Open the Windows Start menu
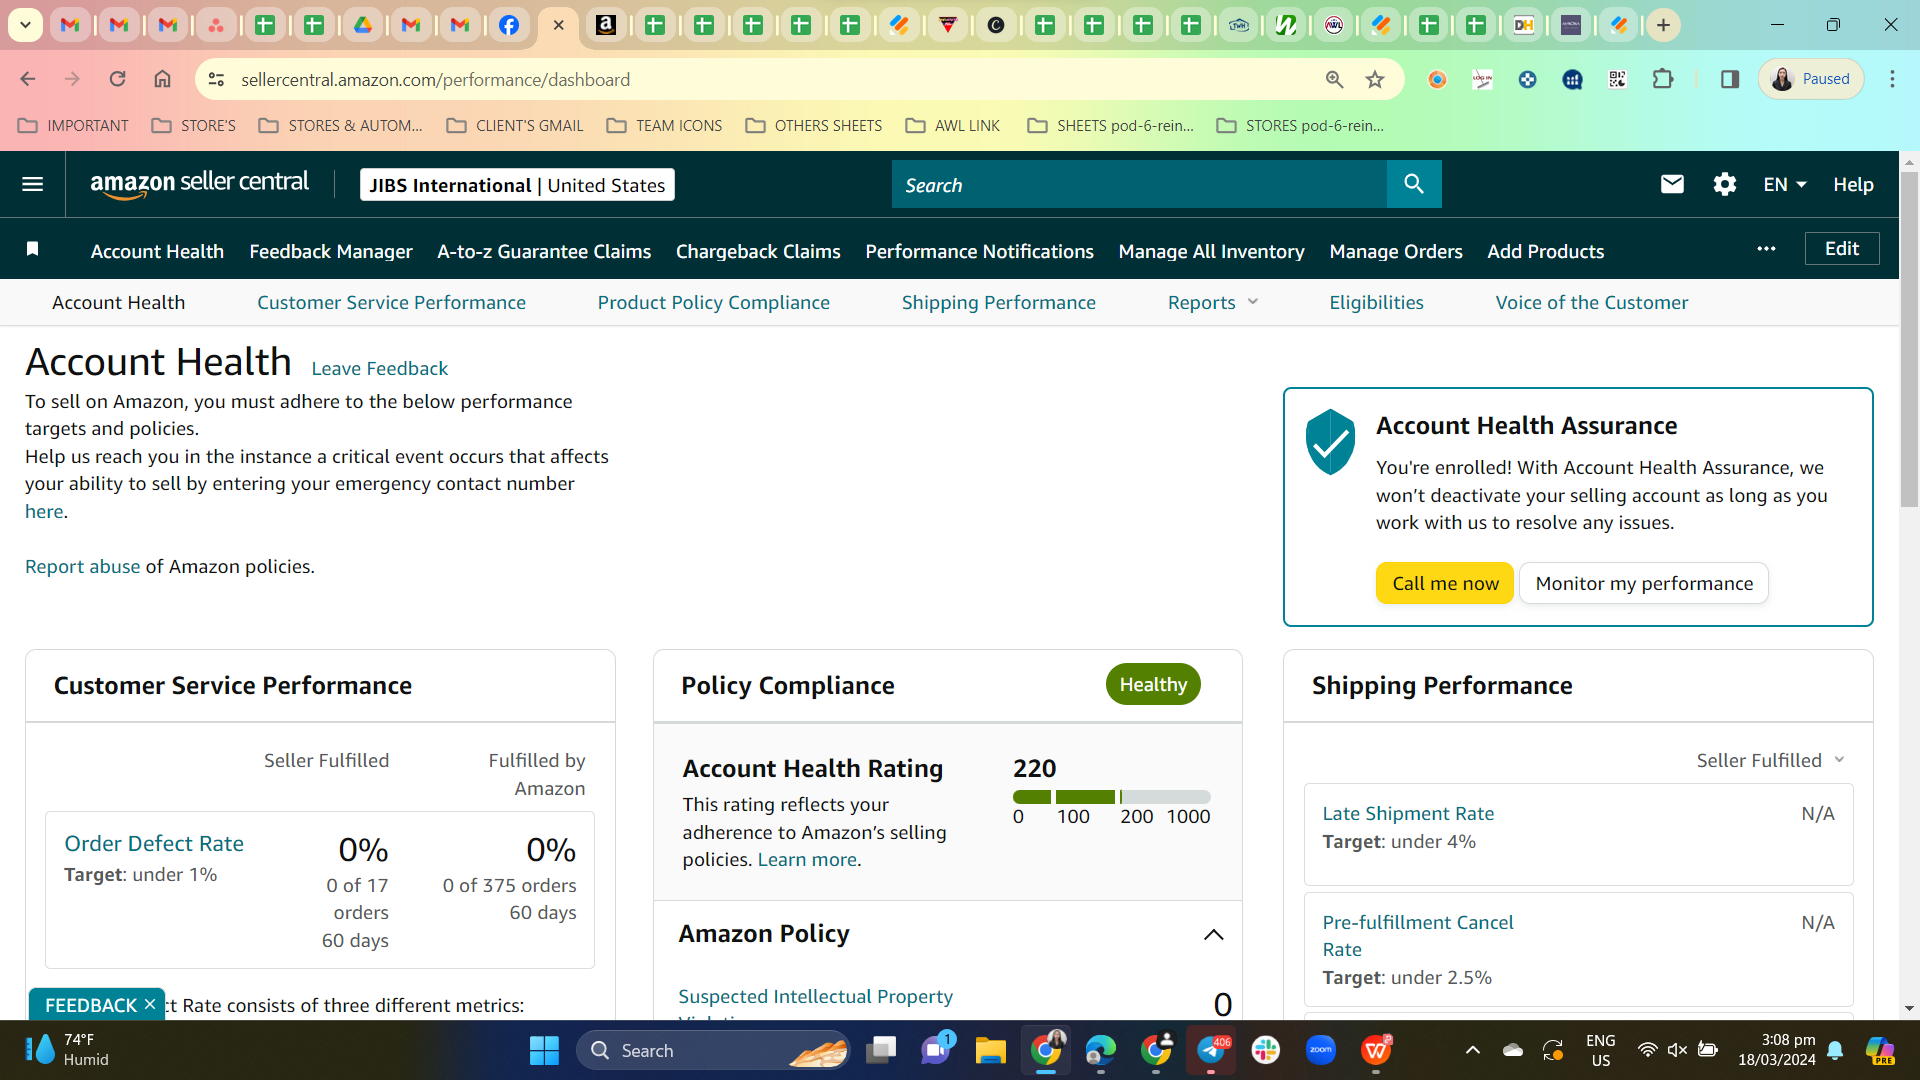The width and height of the screenshot is (1920, 1080). click(x=544, y=1050)
